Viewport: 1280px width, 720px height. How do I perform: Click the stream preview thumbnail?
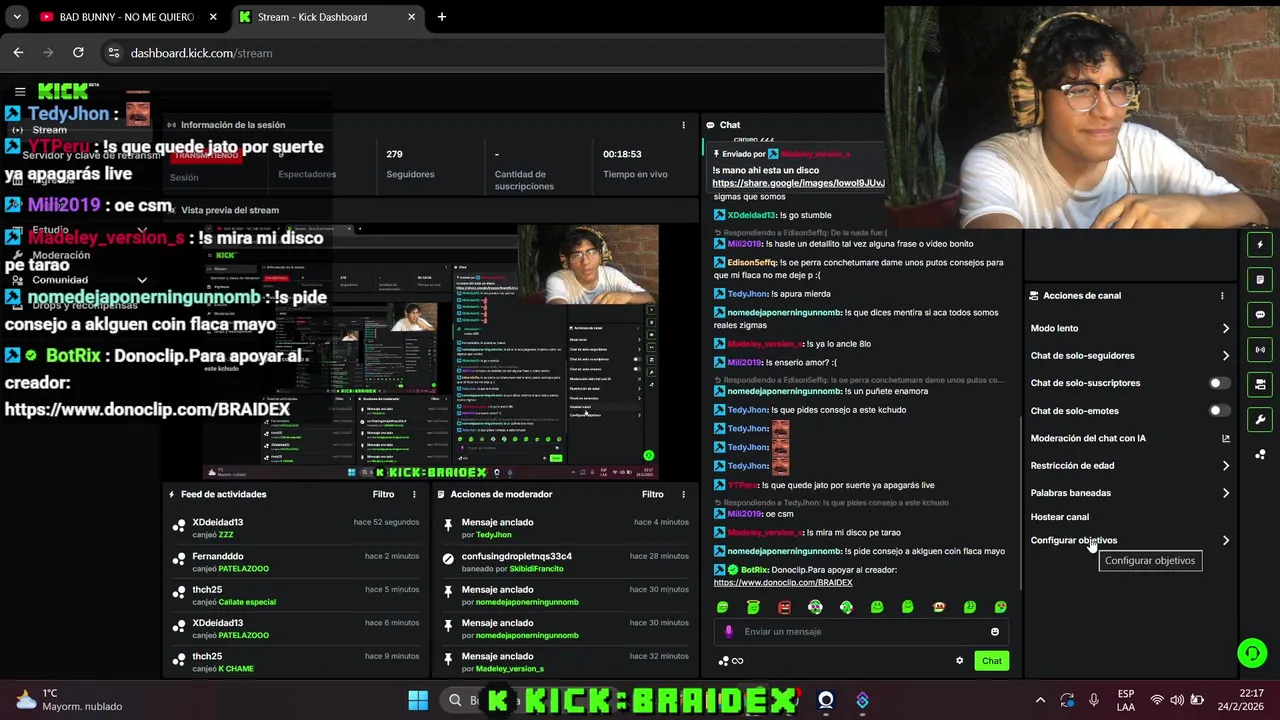[x=432, y=350]
